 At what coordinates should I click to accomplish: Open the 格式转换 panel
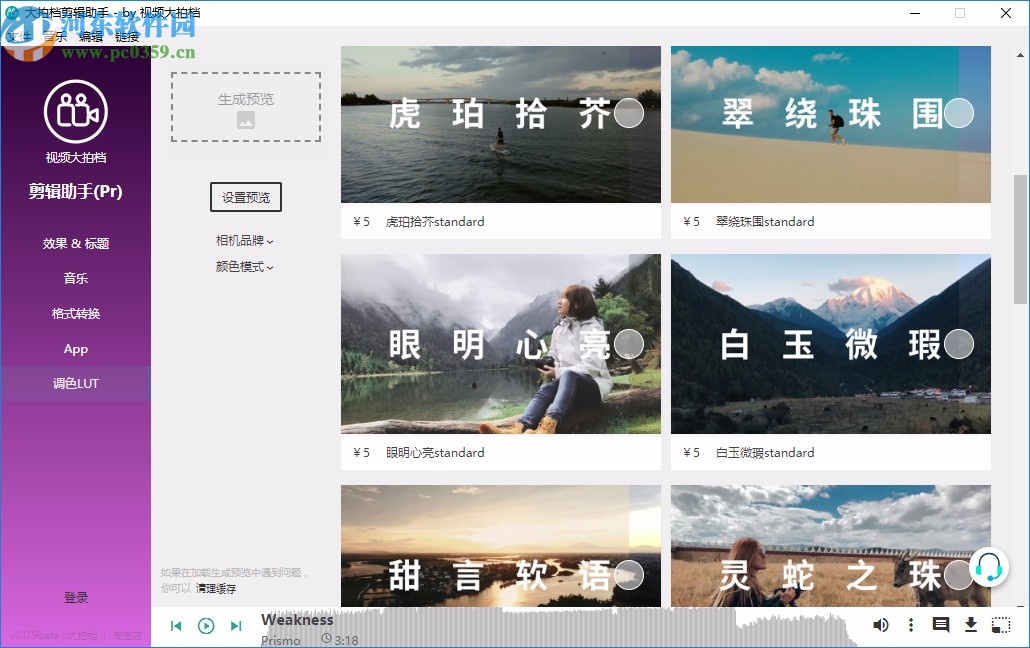pos(76,313)
